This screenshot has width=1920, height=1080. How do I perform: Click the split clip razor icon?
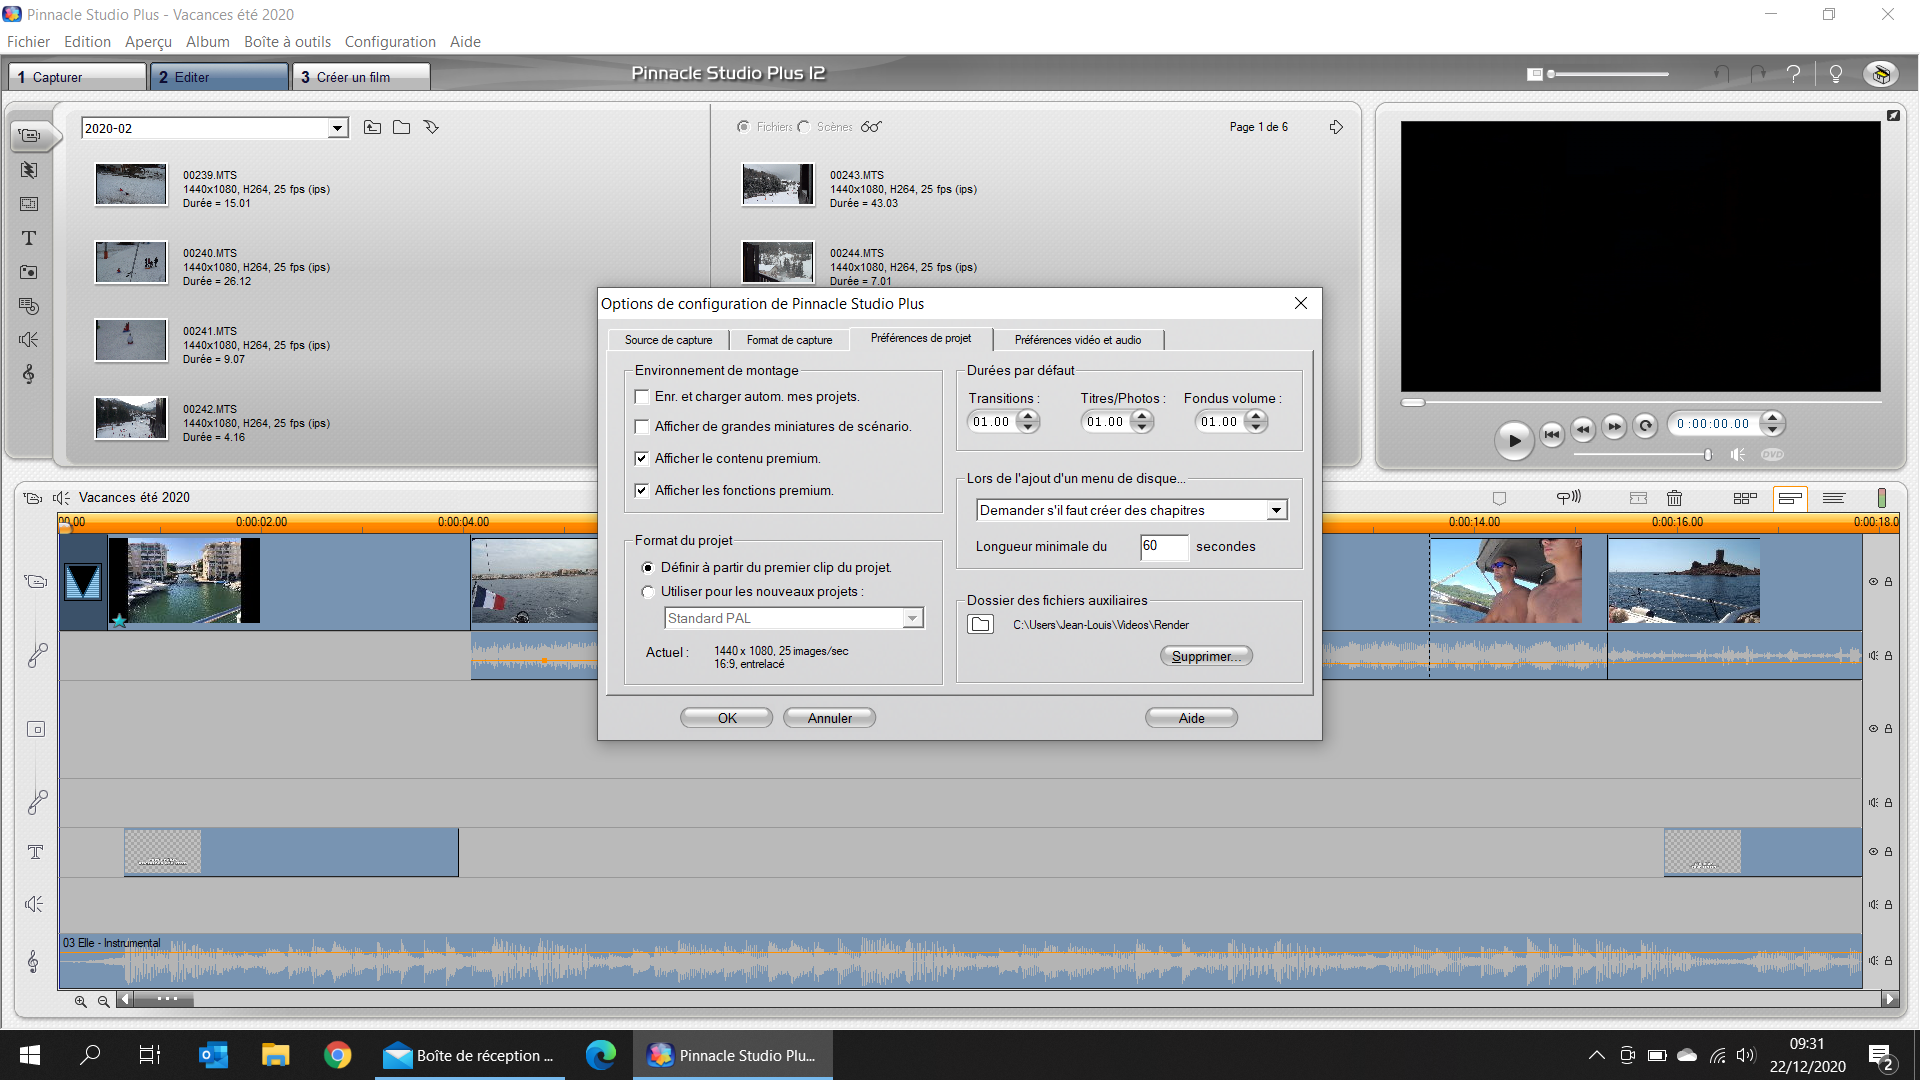point(1638,498)
